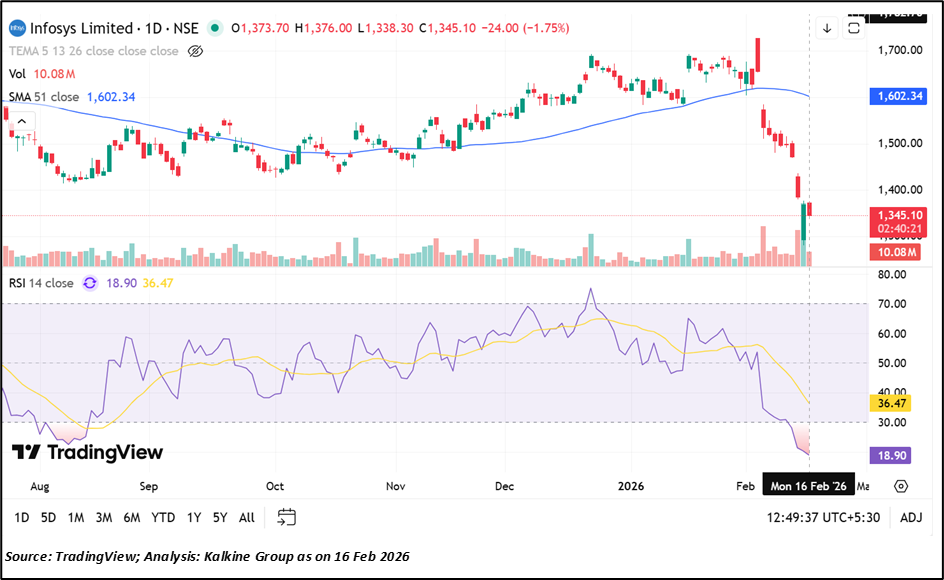The image size is (944, 580).
Task: Toggle fullscreen chart view icon
Action: tap(854, 28)
